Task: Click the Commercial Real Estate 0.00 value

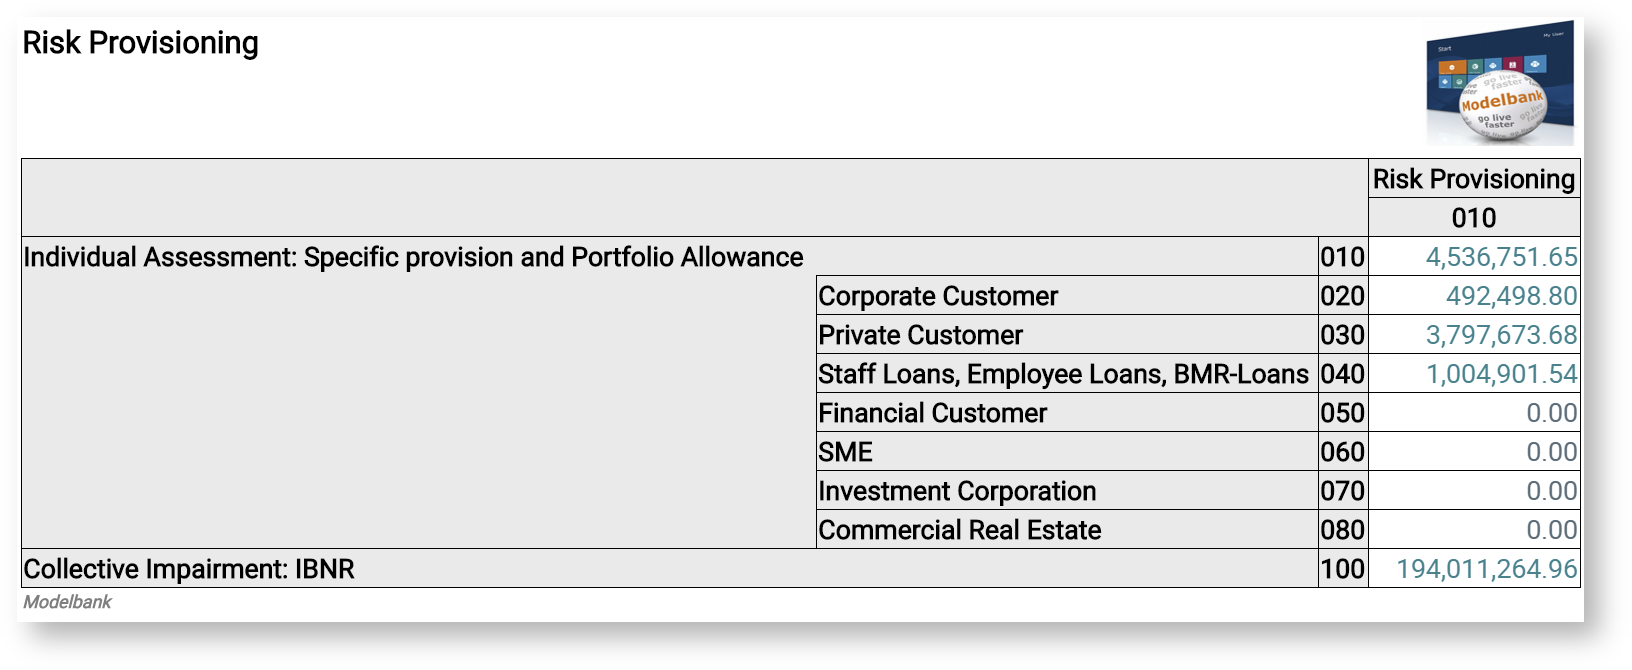Action: point(1551,530)
